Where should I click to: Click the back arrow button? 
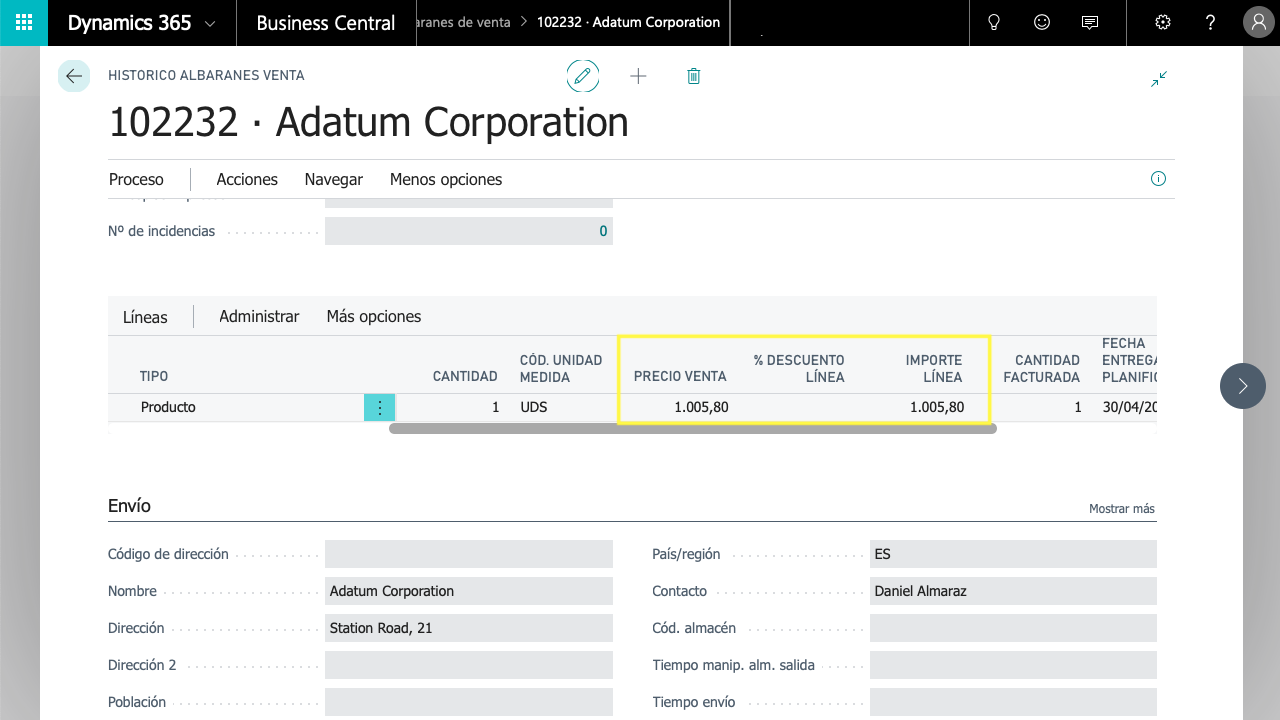pos(74,76)
